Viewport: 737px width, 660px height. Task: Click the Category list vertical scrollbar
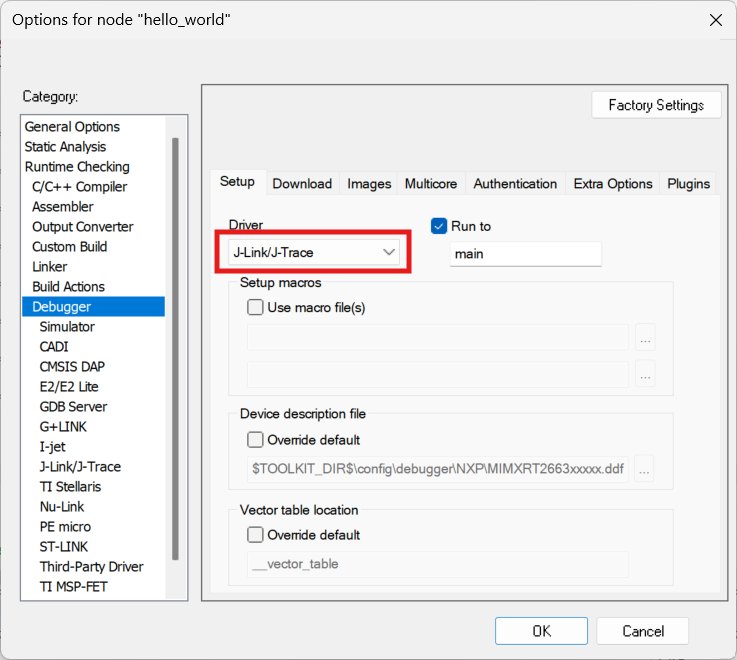coord(175,348)
